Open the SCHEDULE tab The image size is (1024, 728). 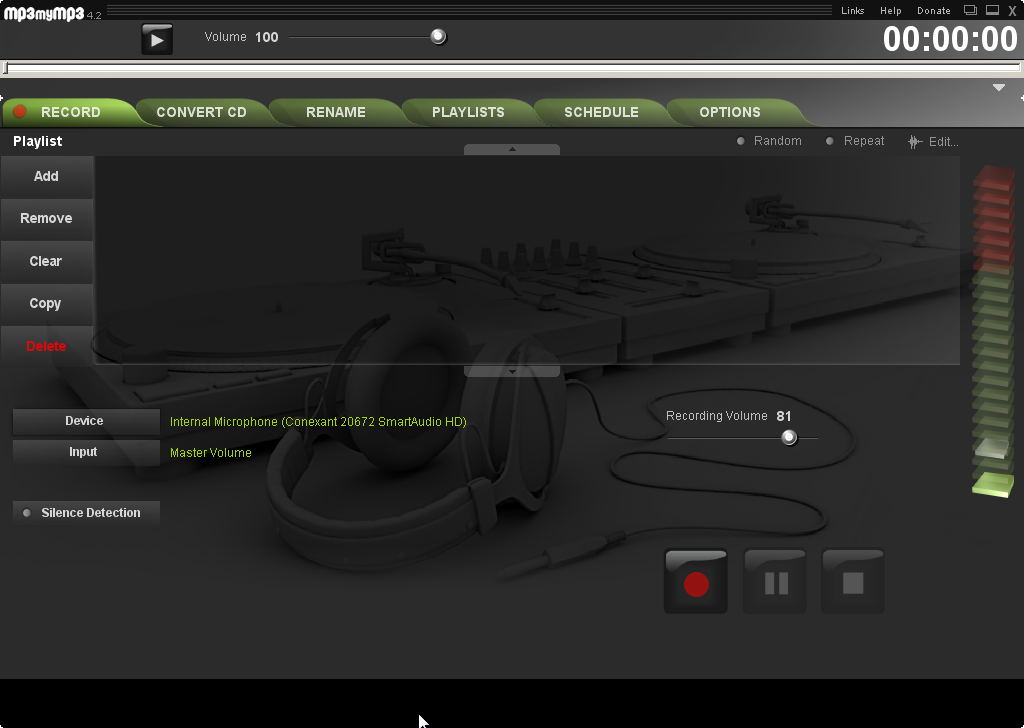tap(601, 112)
